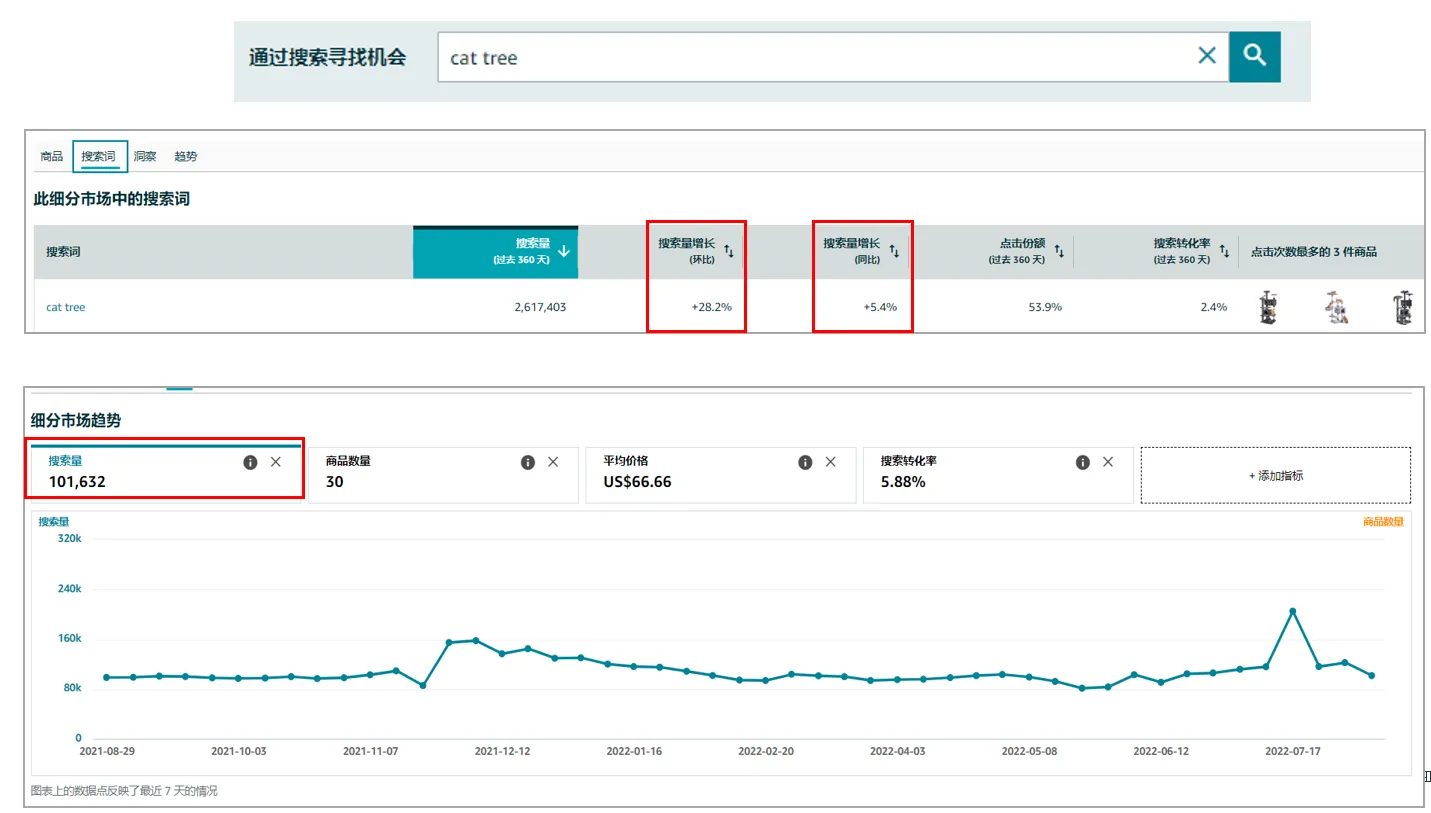Click the 添加指标 button
Viewport: 1431px width, 813px height.
coord(1275,476)
